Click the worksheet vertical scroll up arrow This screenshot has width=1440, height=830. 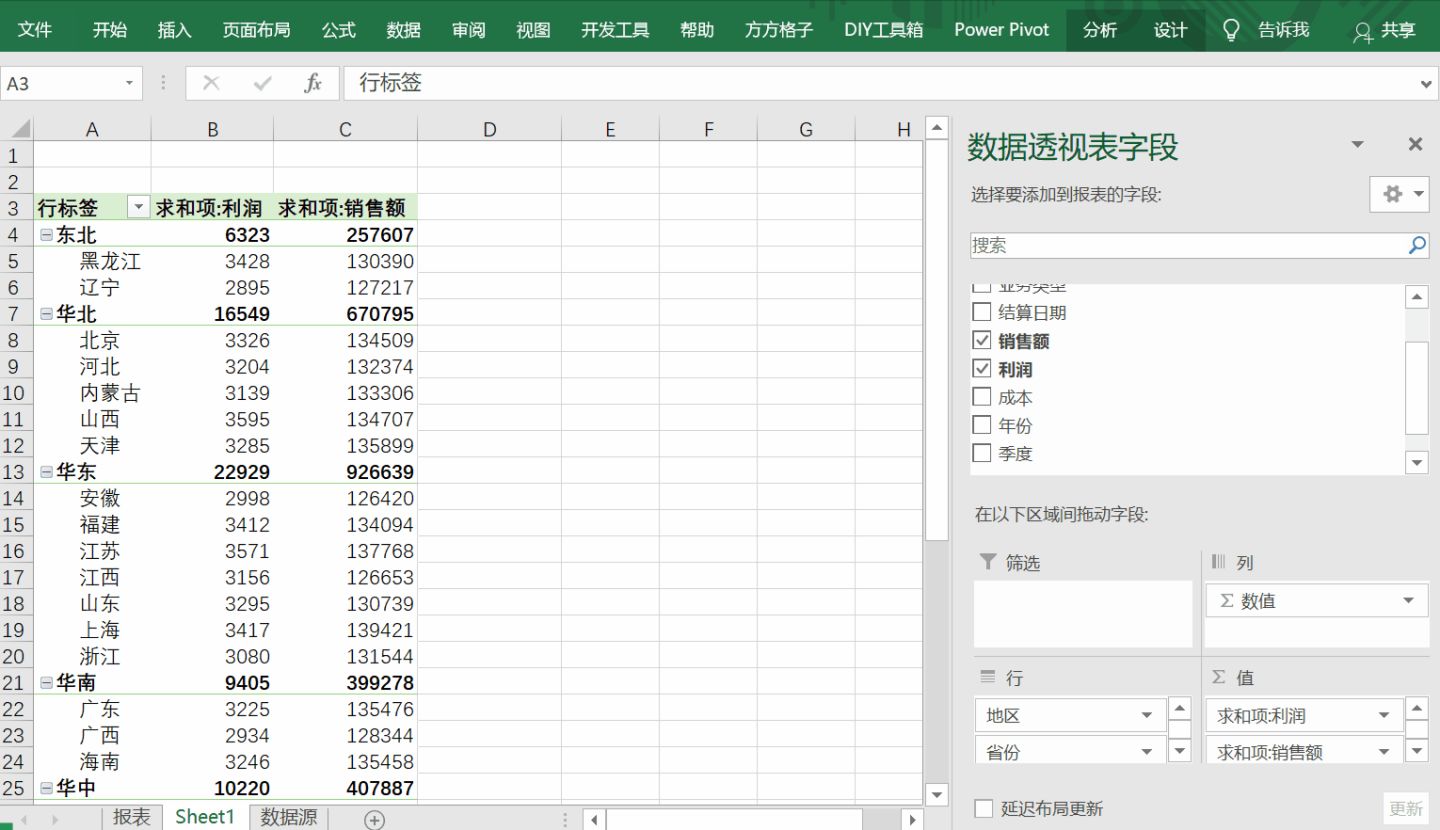click(936, 128)
